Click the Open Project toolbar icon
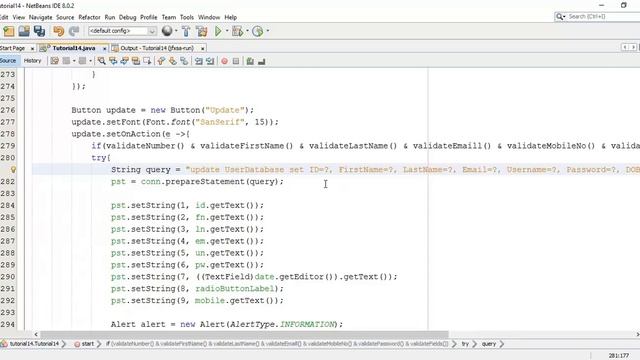The width and height of the screenshot is (640, 360). pos(24,31)
